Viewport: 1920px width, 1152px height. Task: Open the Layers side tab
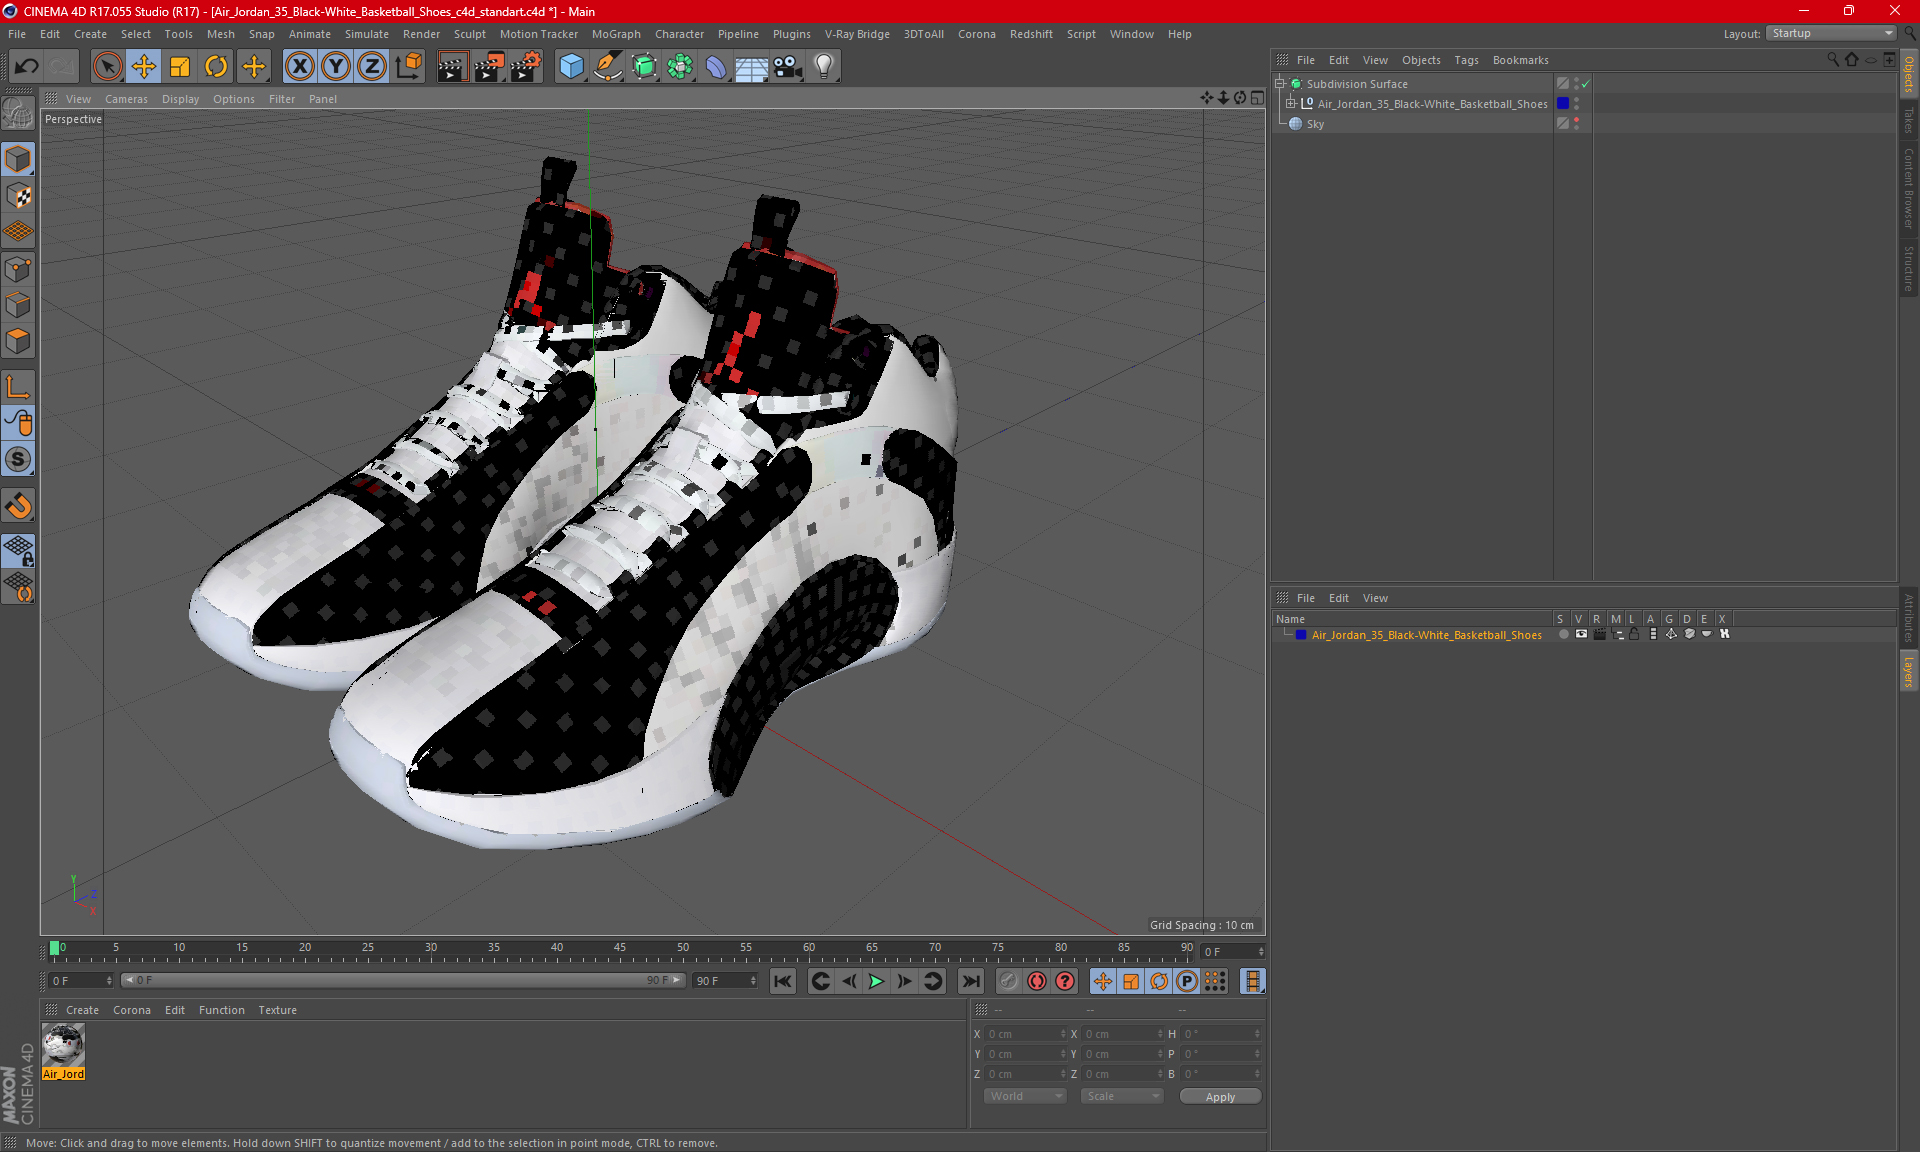click(x=1909, y=671)
